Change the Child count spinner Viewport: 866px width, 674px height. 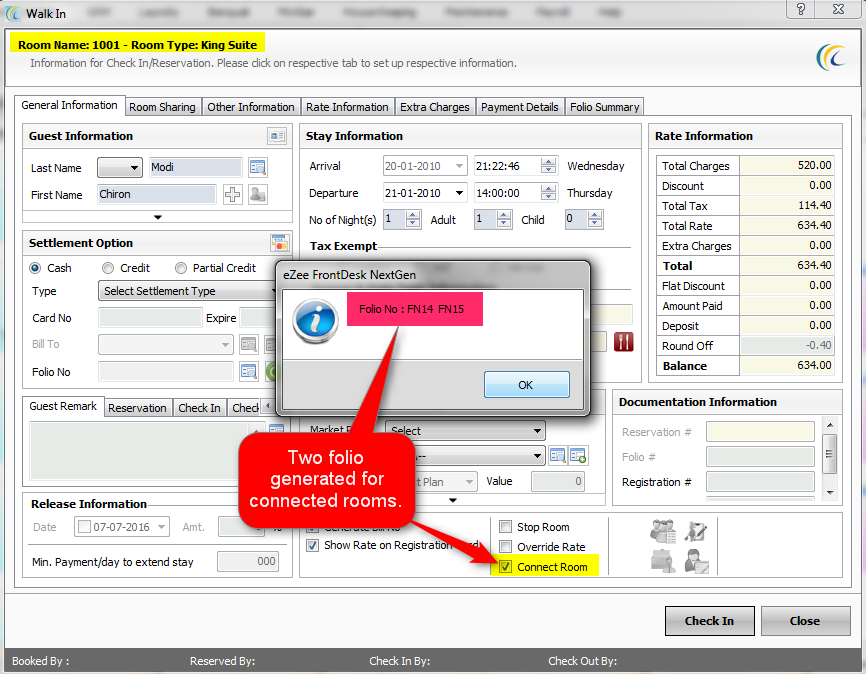[594, 219]
